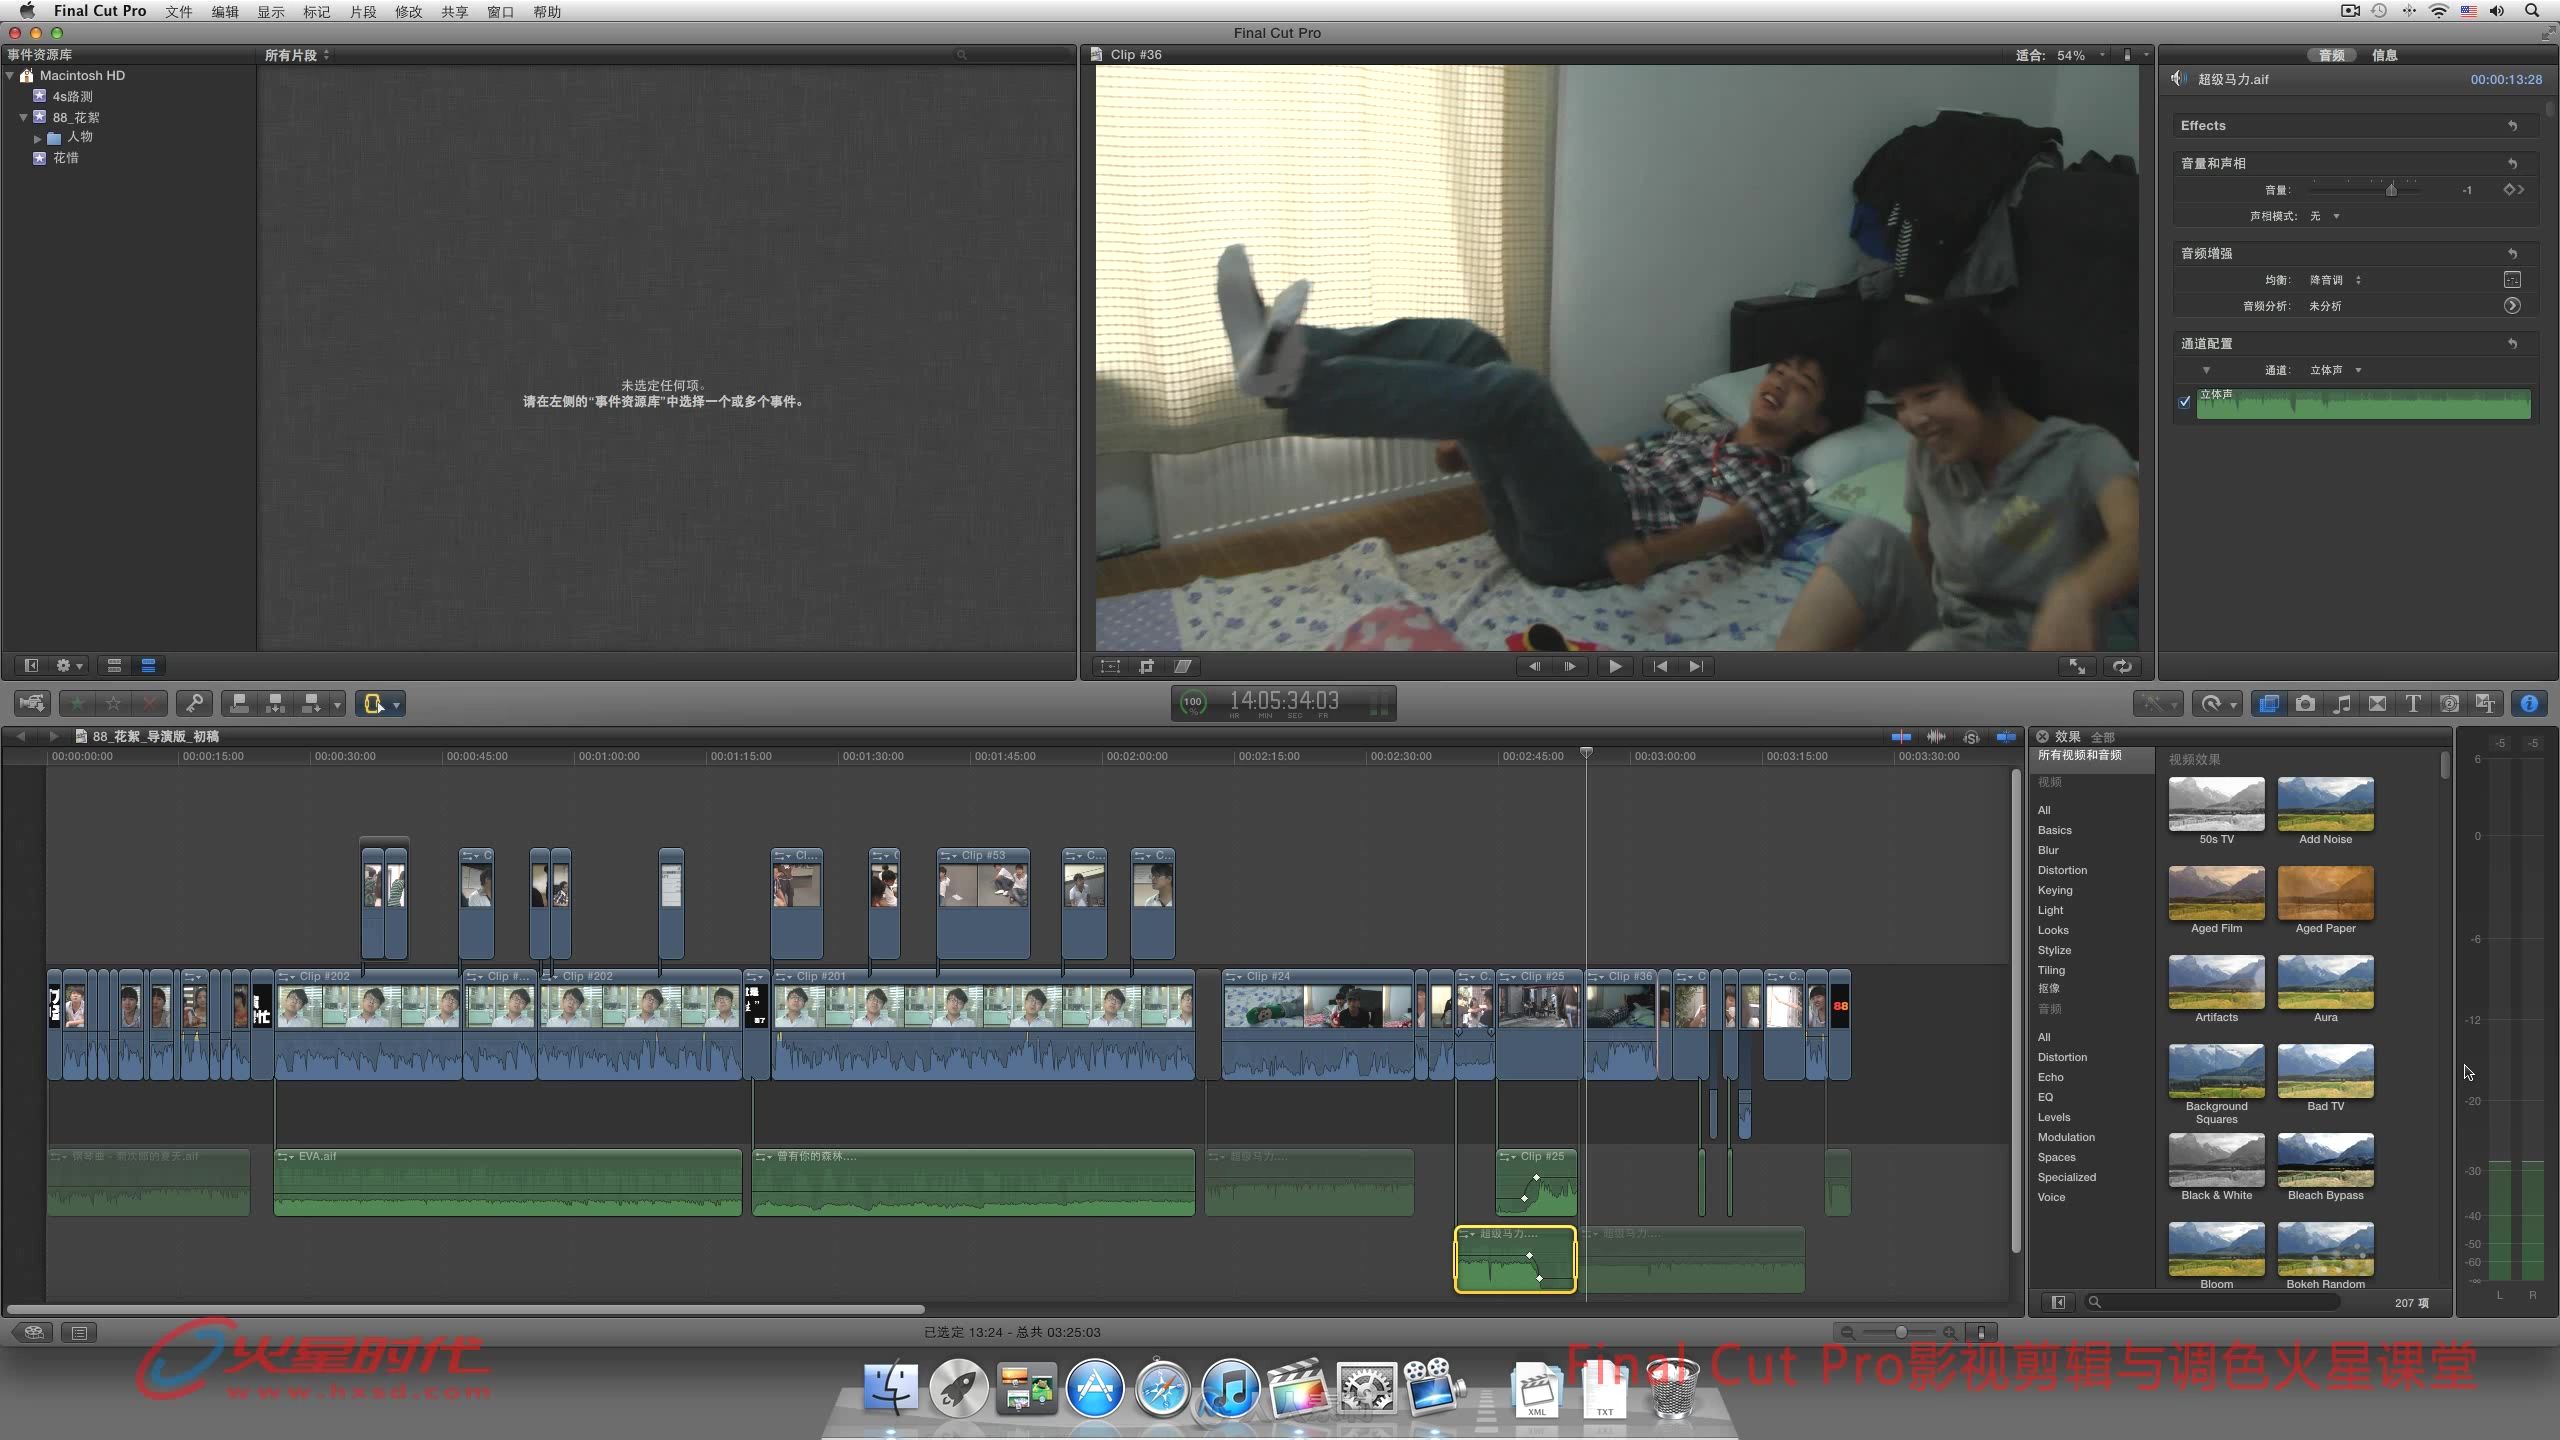The width and height of the screenshot is (2560, 1440).
Task: Click the unrate hollow star button
Action: 113,704
